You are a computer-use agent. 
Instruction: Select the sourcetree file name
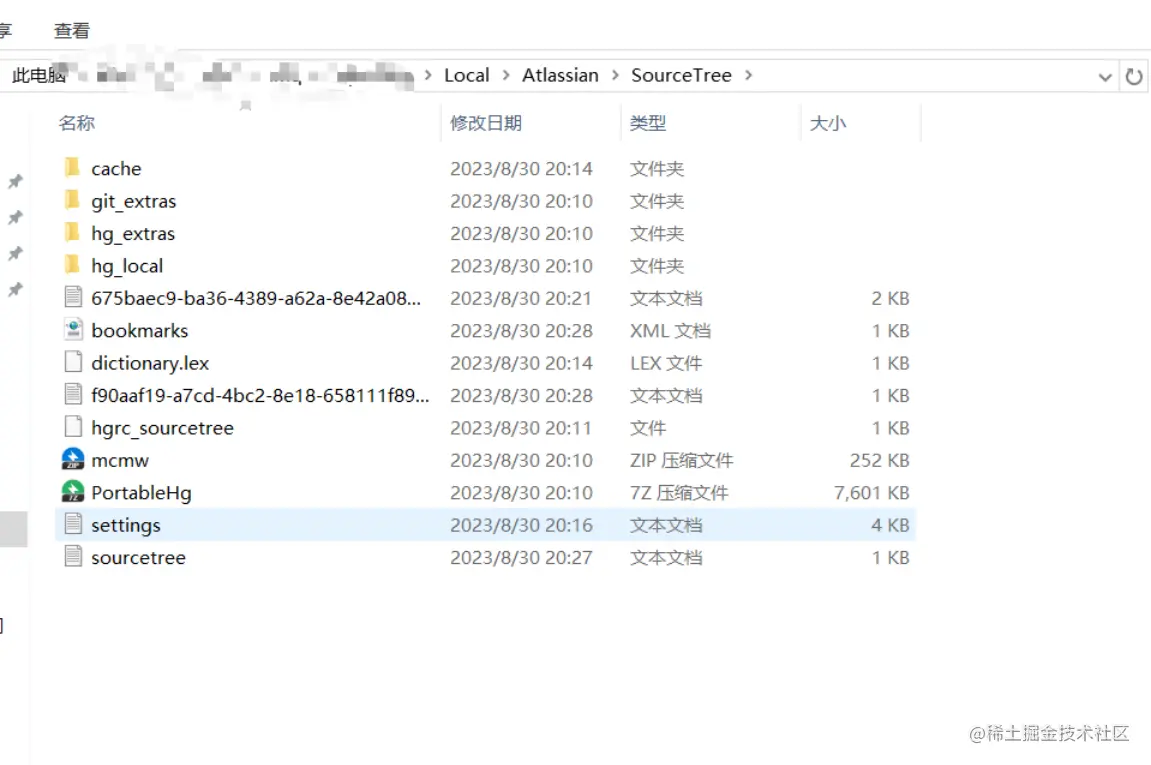(138, 557)
